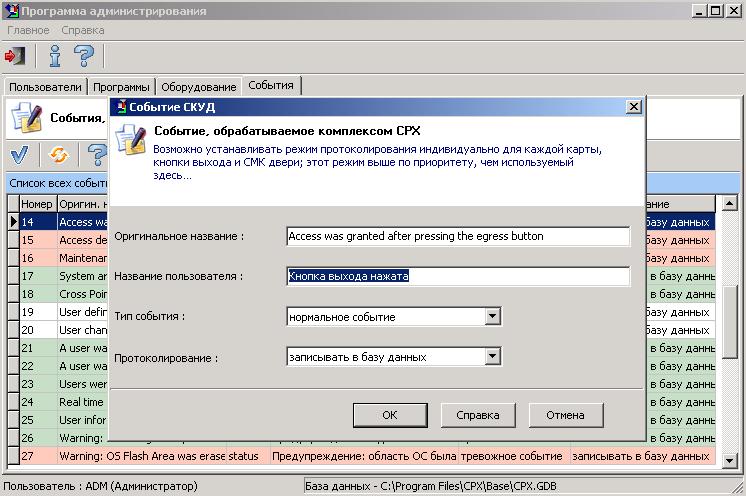Expand the Тип события dropdown
The image size is (746, 496).
click(492, 317)
